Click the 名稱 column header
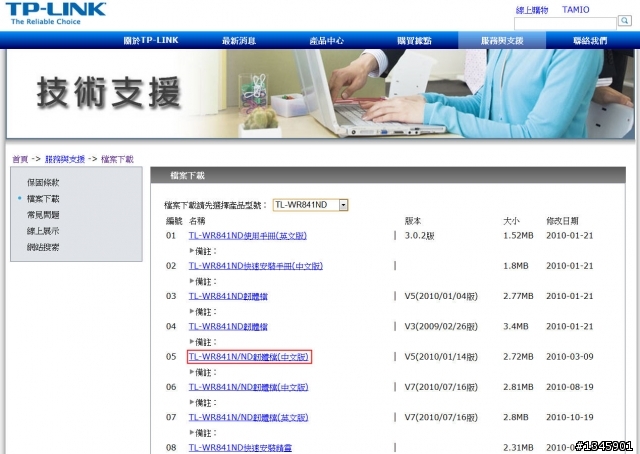 point(197,221)
